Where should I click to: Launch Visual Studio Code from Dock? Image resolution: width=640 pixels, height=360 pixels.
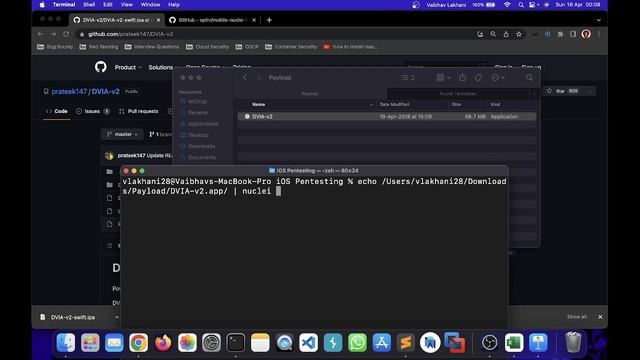(x=309, y=342)
